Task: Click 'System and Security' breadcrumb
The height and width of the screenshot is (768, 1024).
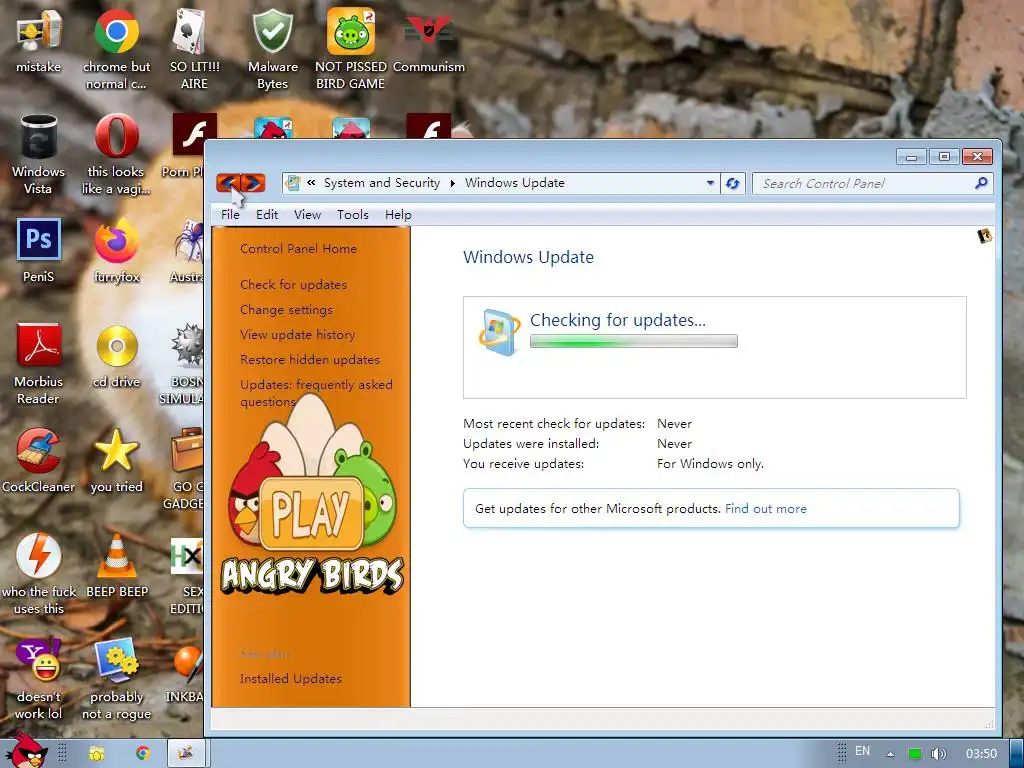Action: (x=382, y=183)
